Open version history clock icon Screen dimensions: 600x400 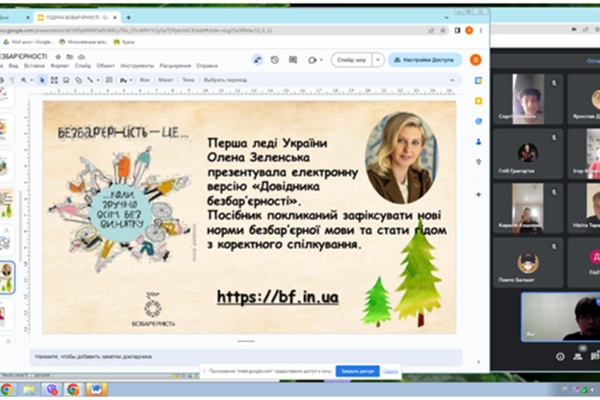[274, 60]
